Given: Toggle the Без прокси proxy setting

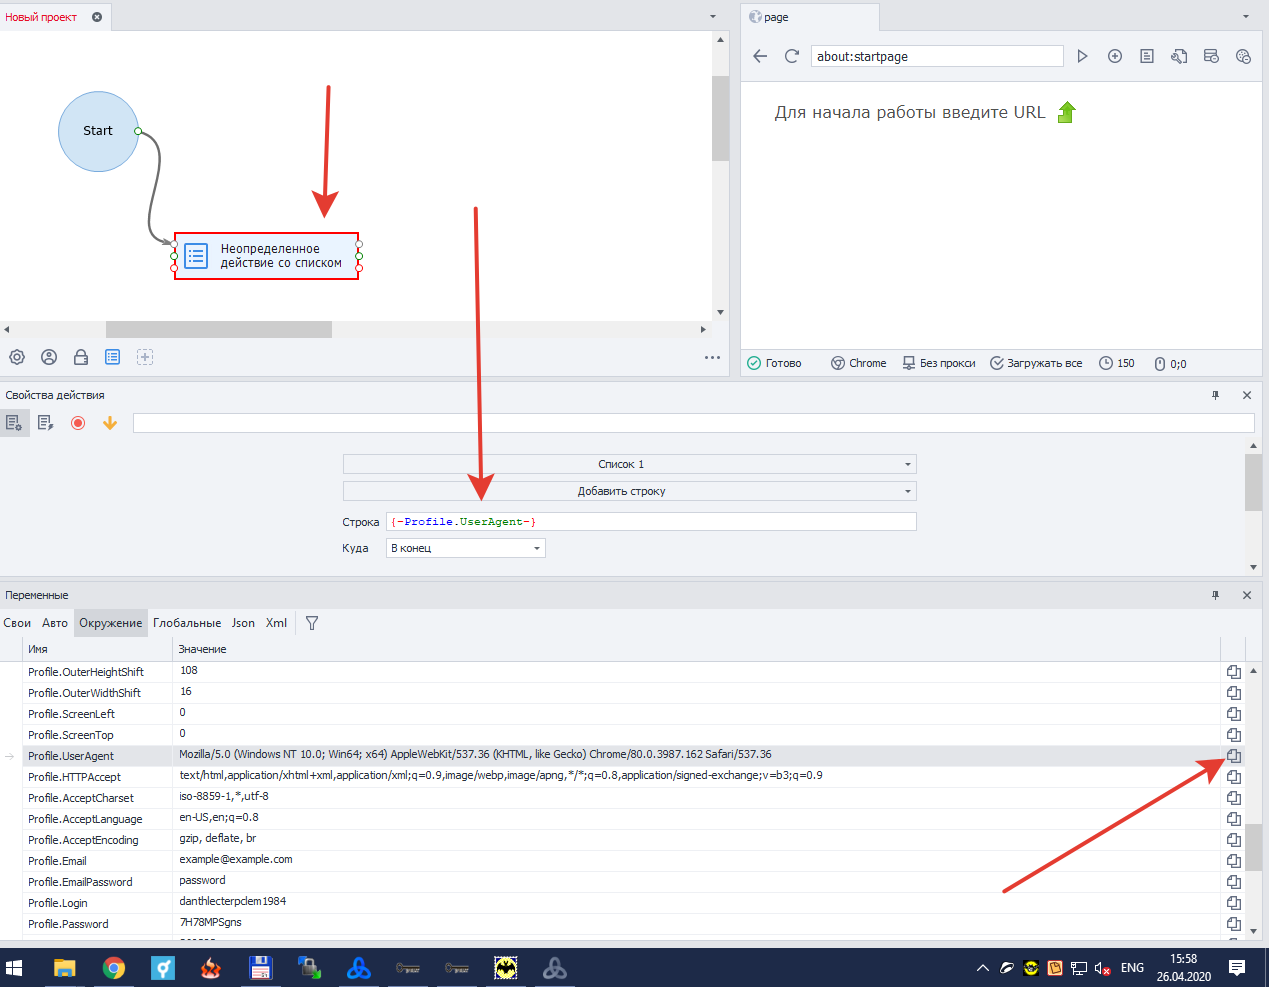Looking at the screenshot, I should [939, 363].
